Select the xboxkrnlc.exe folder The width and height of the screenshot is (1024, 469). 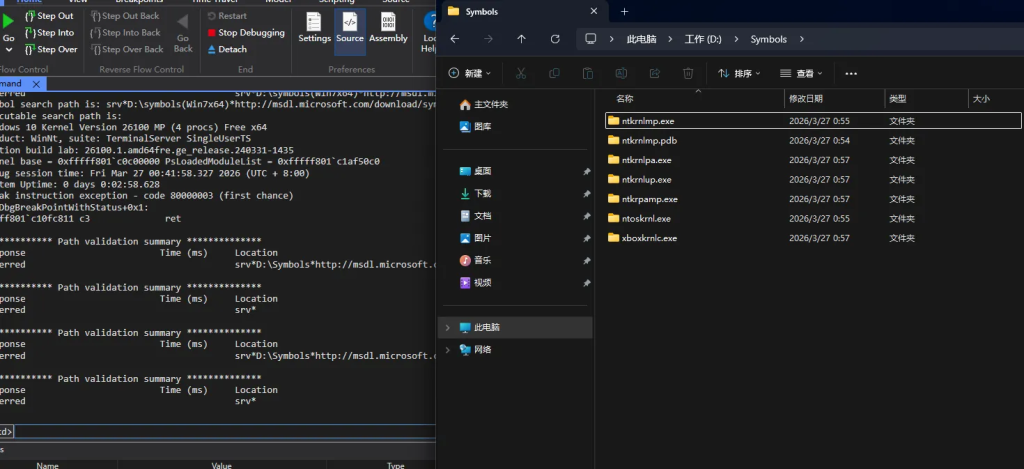click(x=813, y=238)
